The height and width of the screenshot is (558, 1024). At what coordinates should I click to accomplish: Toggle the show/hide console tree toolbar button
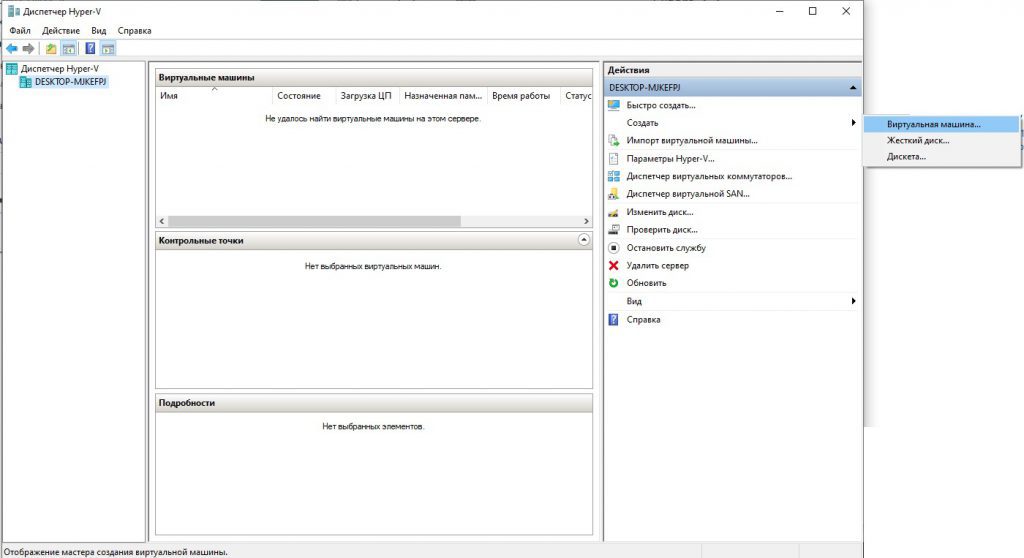pos(69,48)
